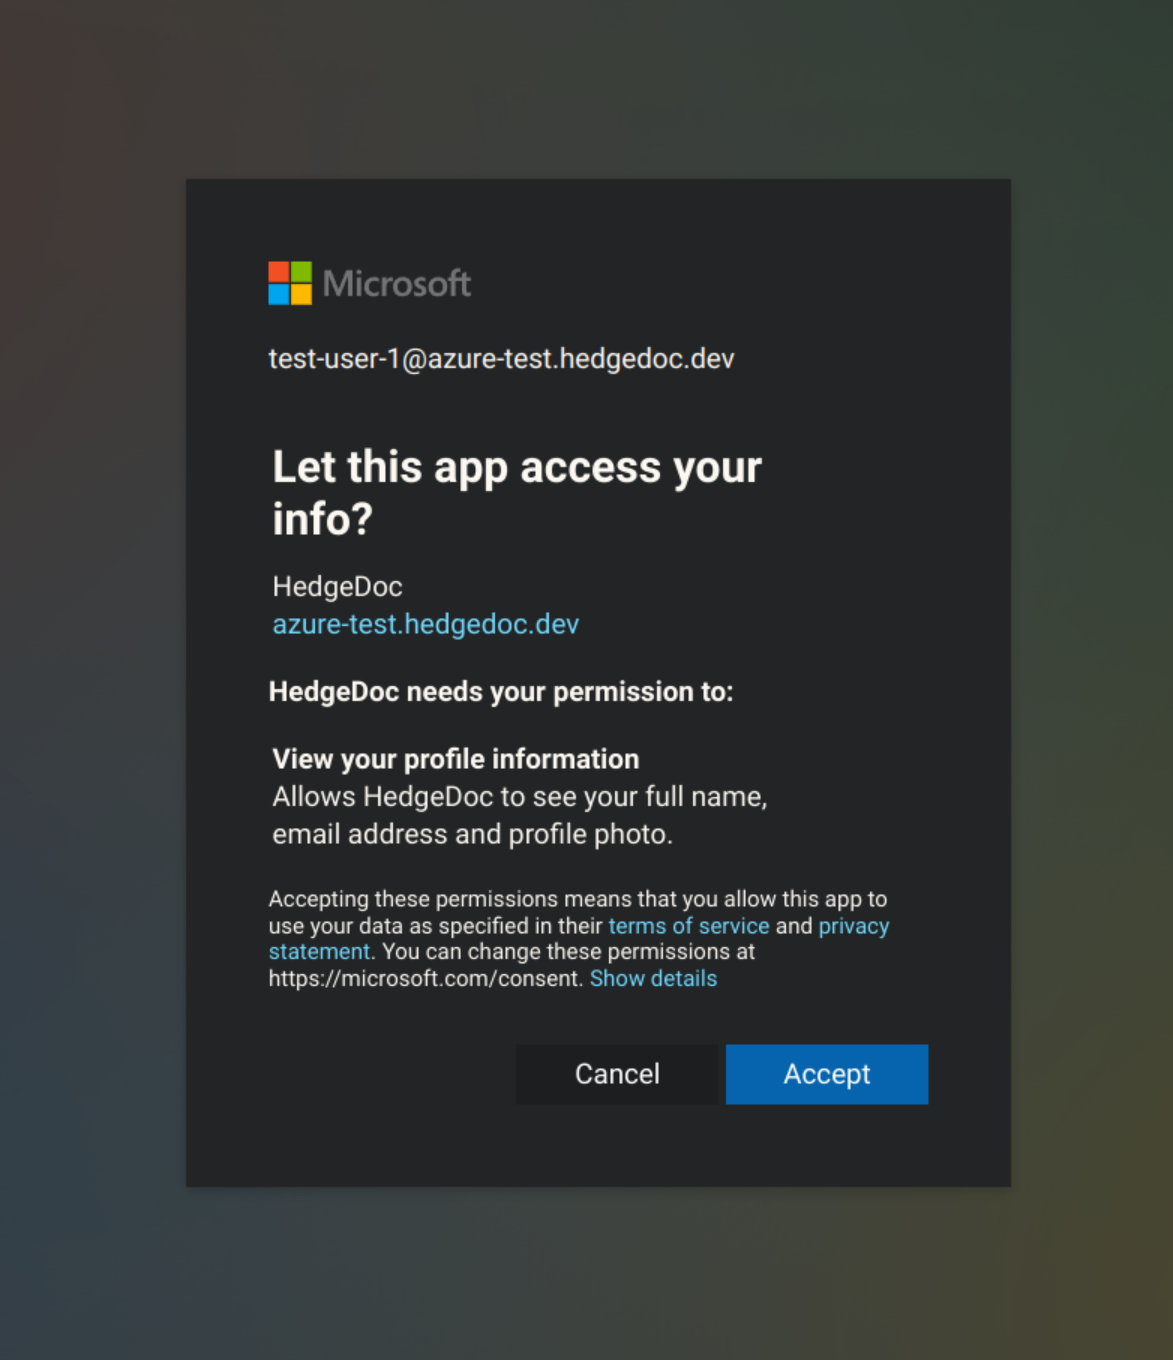Click the blue square of the Microsoft logo

coord(277,294)
